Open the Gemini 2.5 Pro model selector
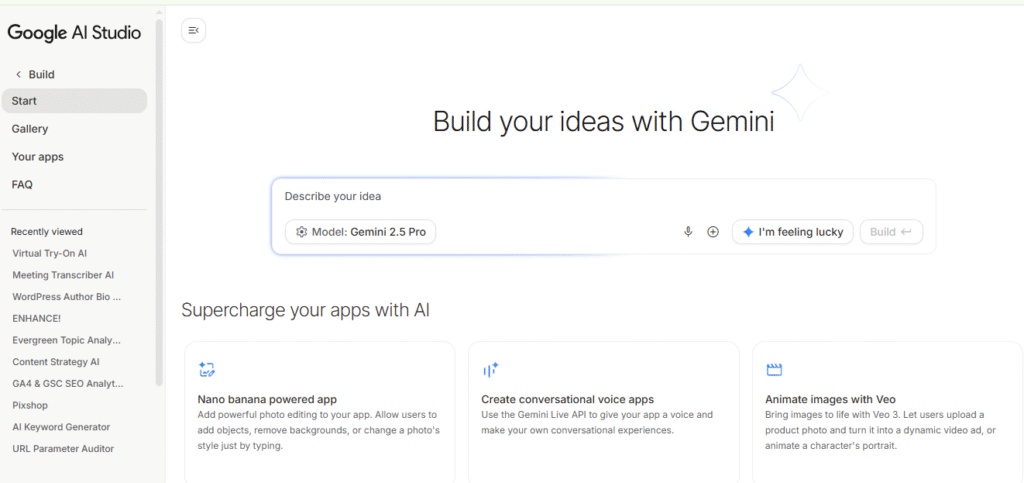 click(x=361, y=232)
